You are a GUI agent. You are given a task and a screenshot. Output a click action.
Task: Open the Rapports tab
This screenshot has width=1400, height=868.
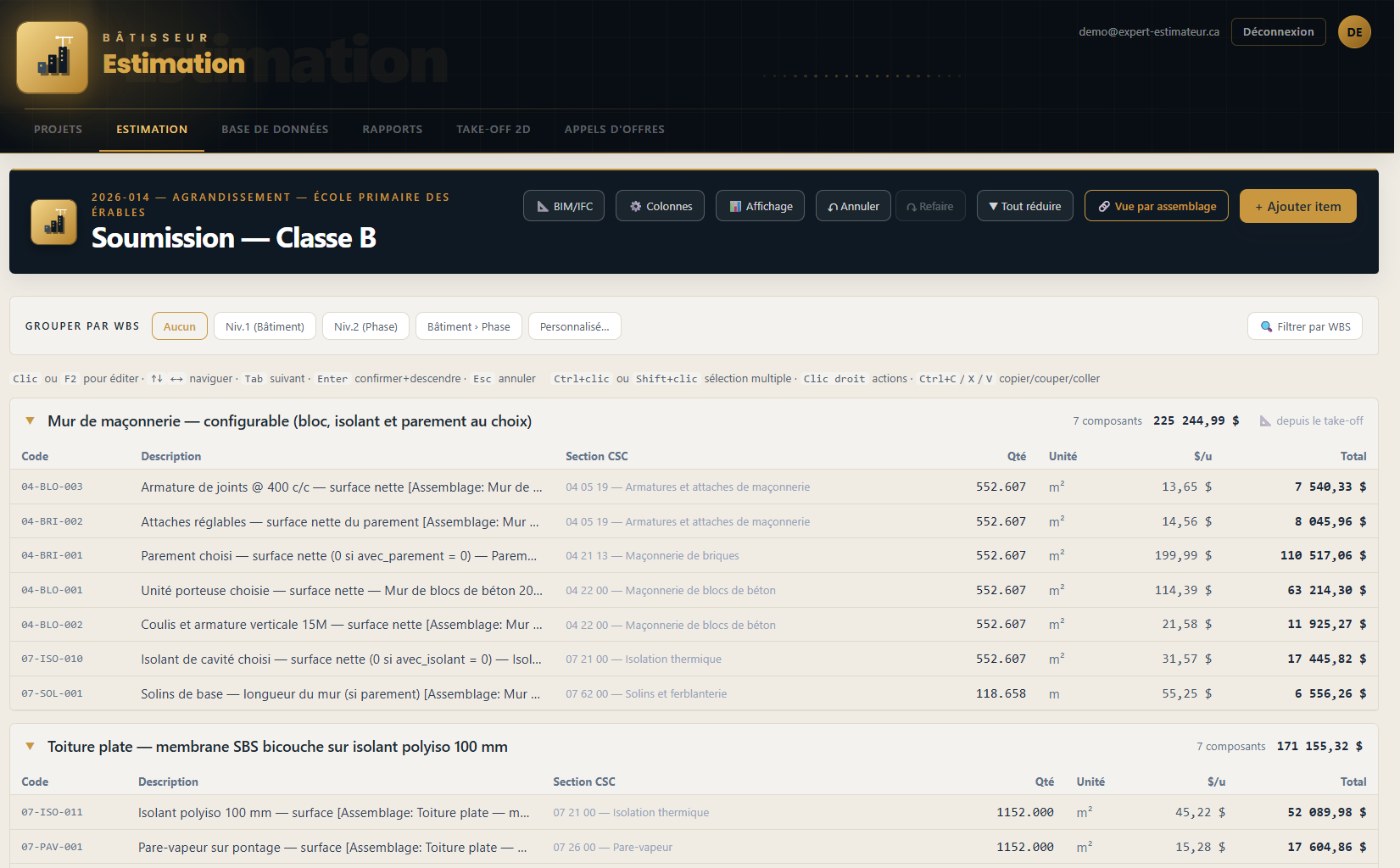(392, 129)
